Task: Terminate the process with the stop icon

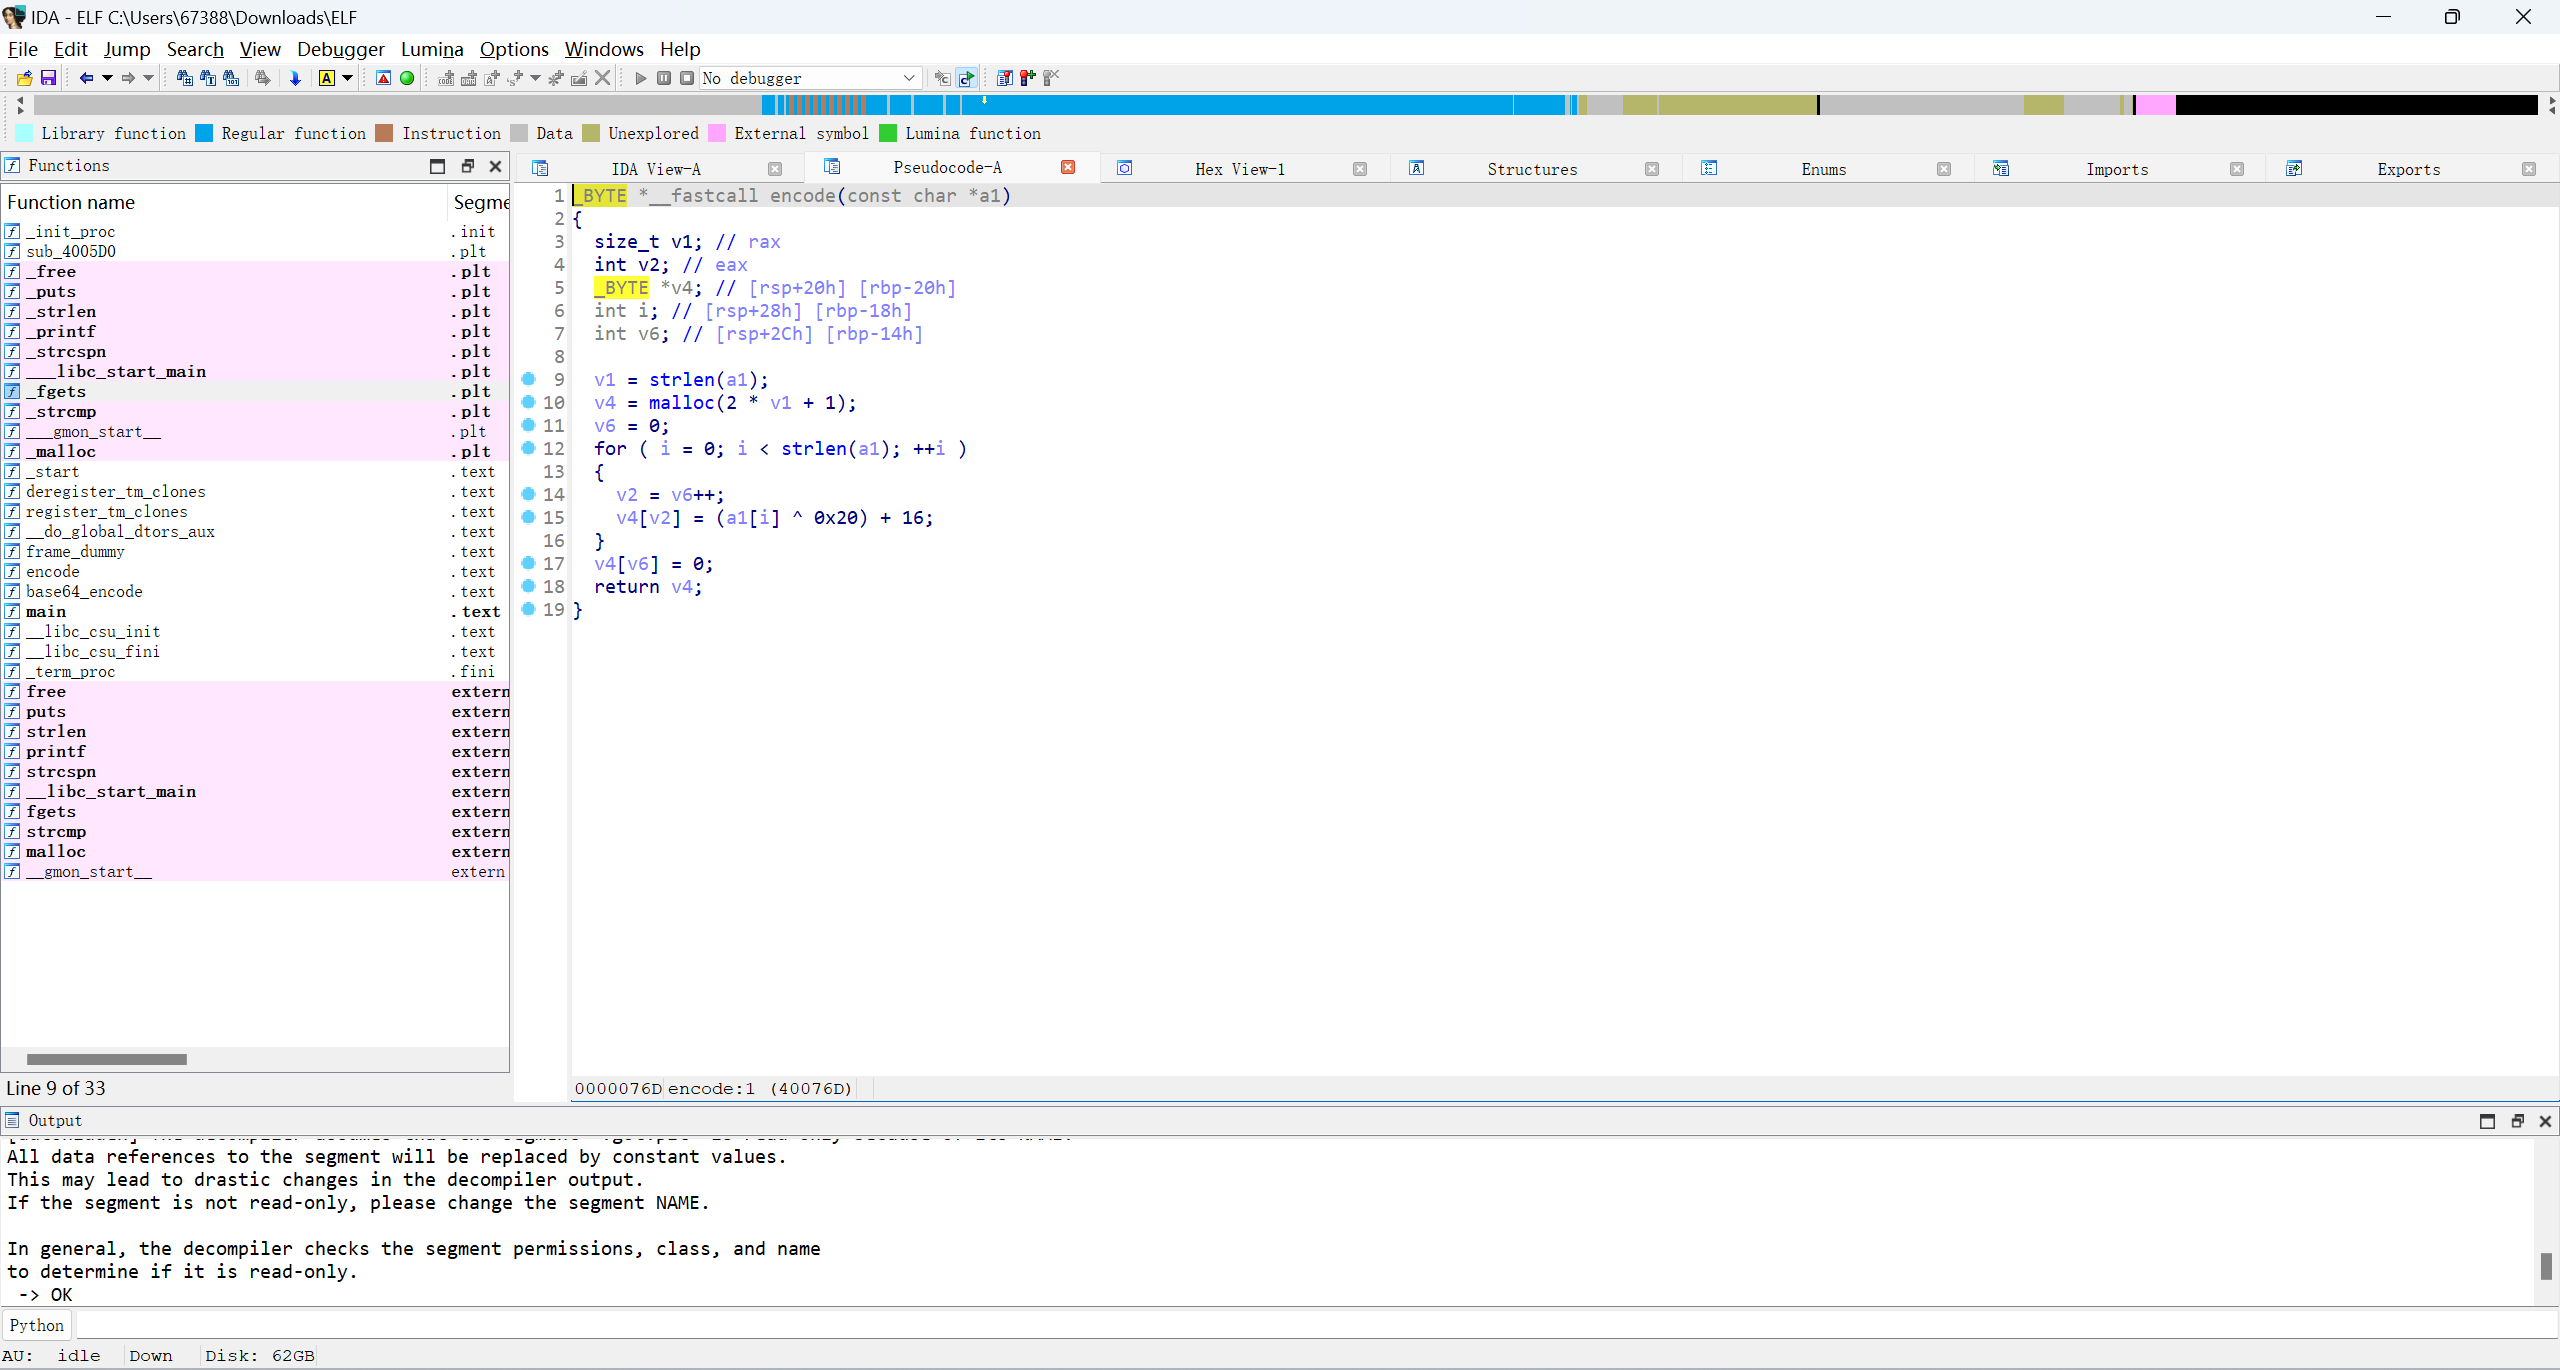Action: tap(687, 78)
